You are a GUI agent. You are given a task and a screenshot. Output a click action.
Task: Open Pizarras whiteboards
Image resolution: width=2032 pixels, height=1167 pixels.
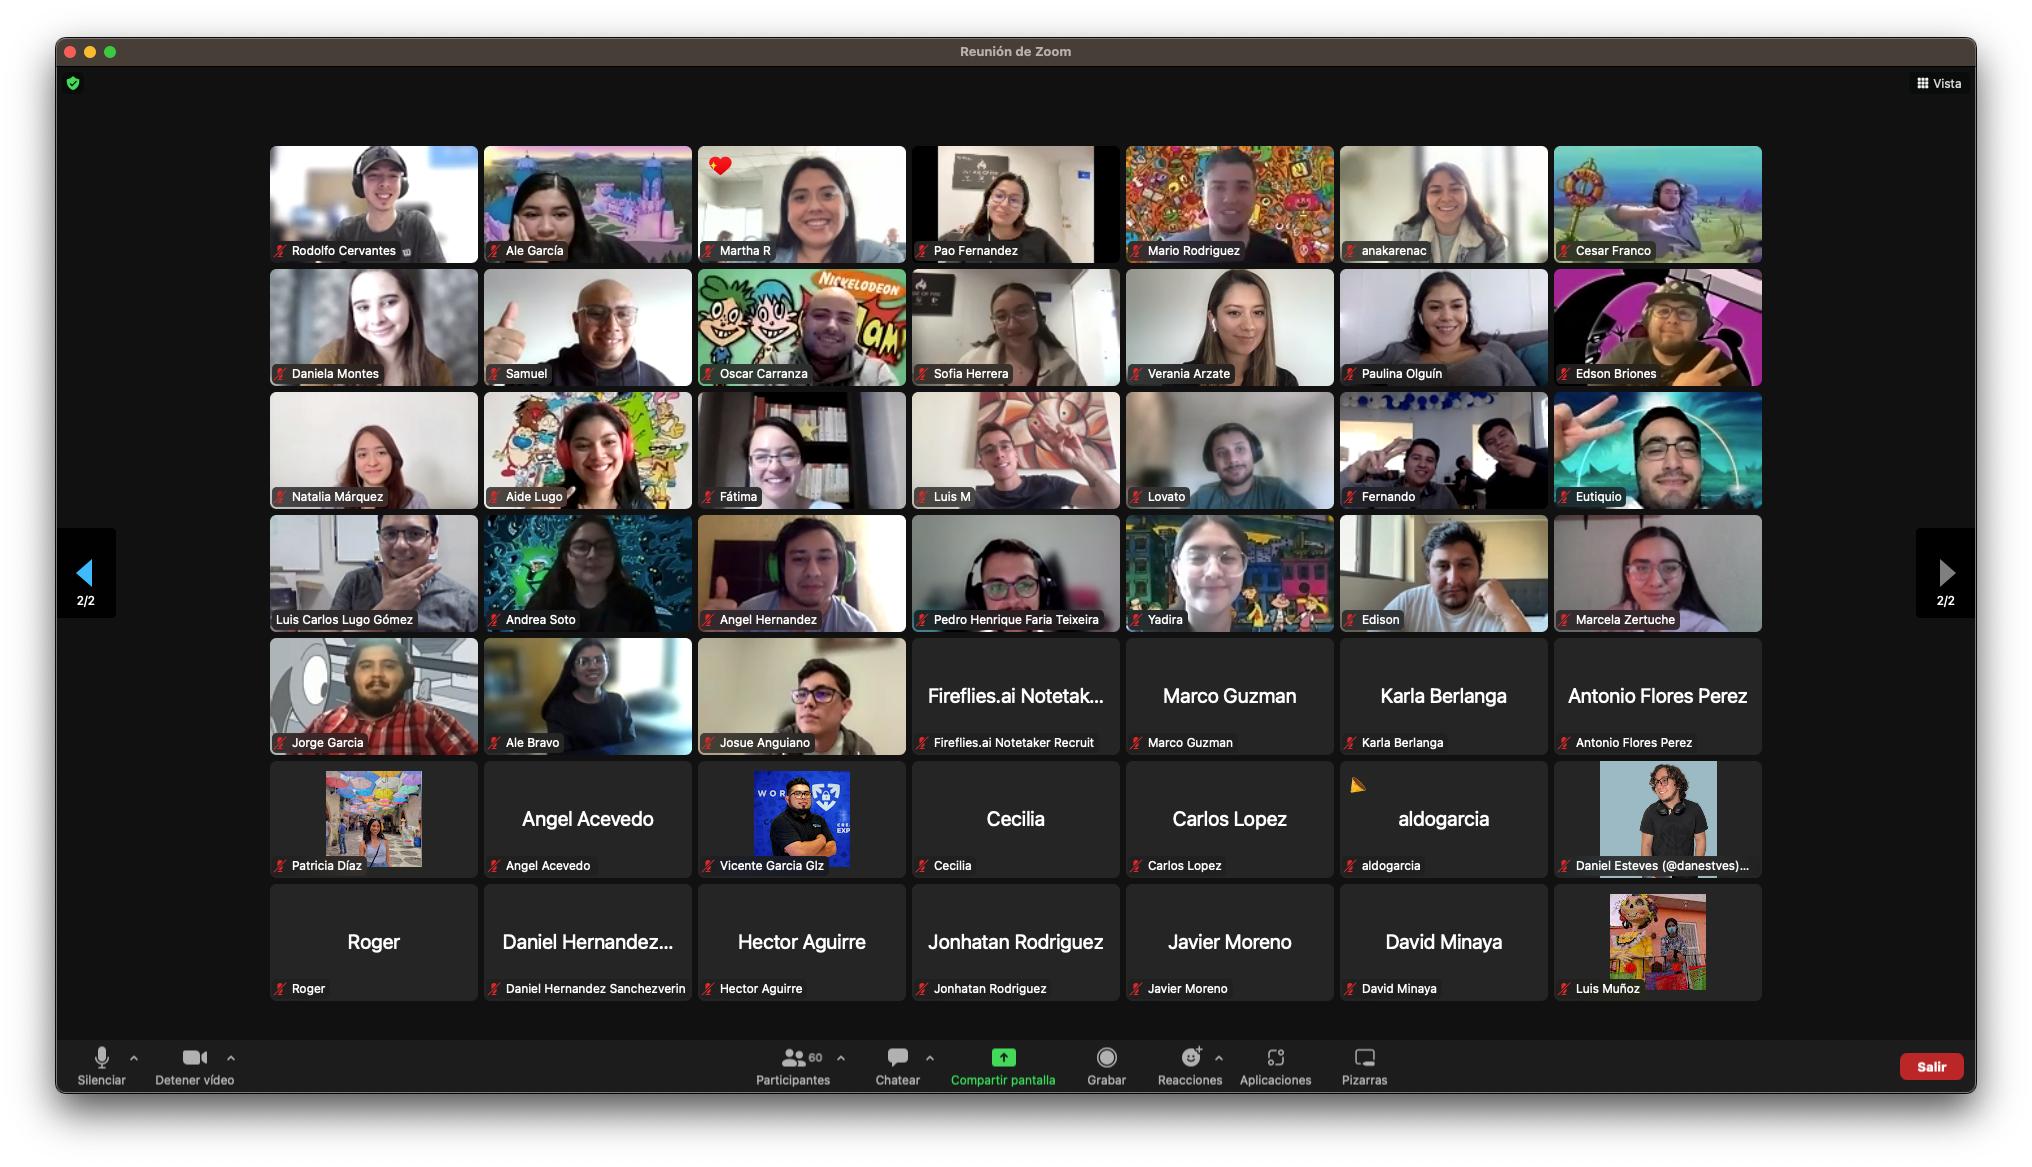coord(1364,1066)
